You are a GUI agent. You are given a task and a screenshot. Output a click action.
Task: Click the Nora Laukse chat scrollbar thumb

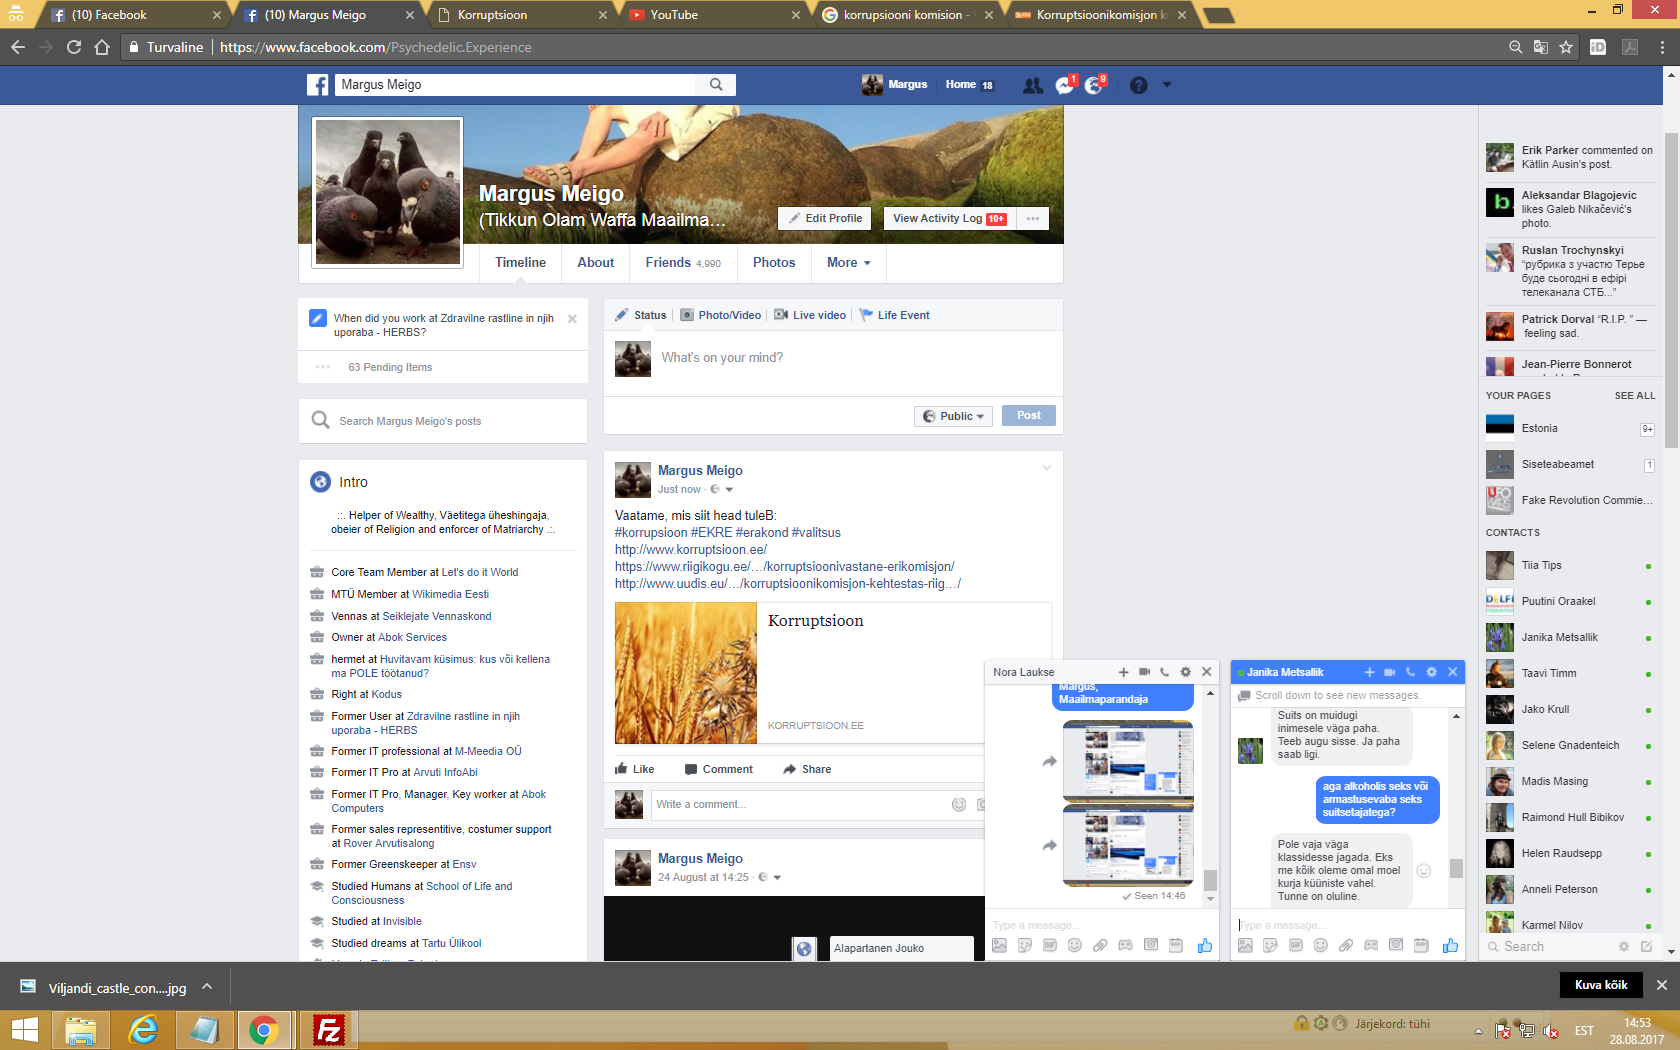[x=1210, y=880]
